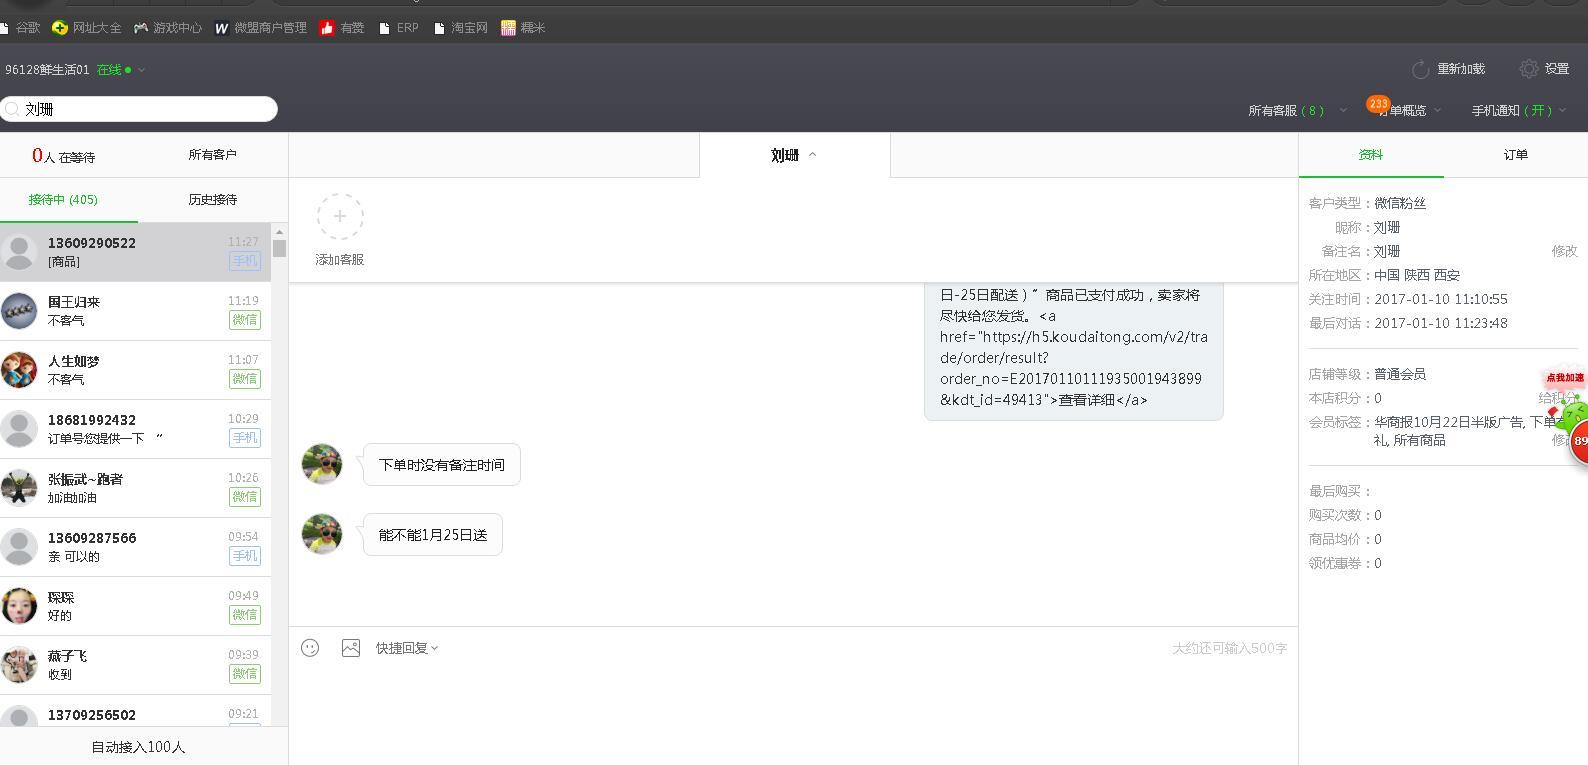The width and height of the screenshot is (1588, 765).
Task: Open 网址大全 bookmark
Action: (87, 28)
